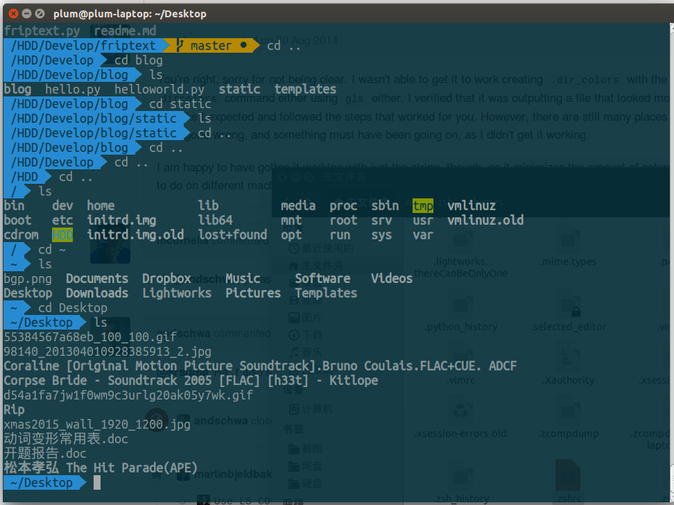674x505 pixels.
Task: Click the block cursor at the last prompt
Action: pyautogui.click(x=97, y=482)
